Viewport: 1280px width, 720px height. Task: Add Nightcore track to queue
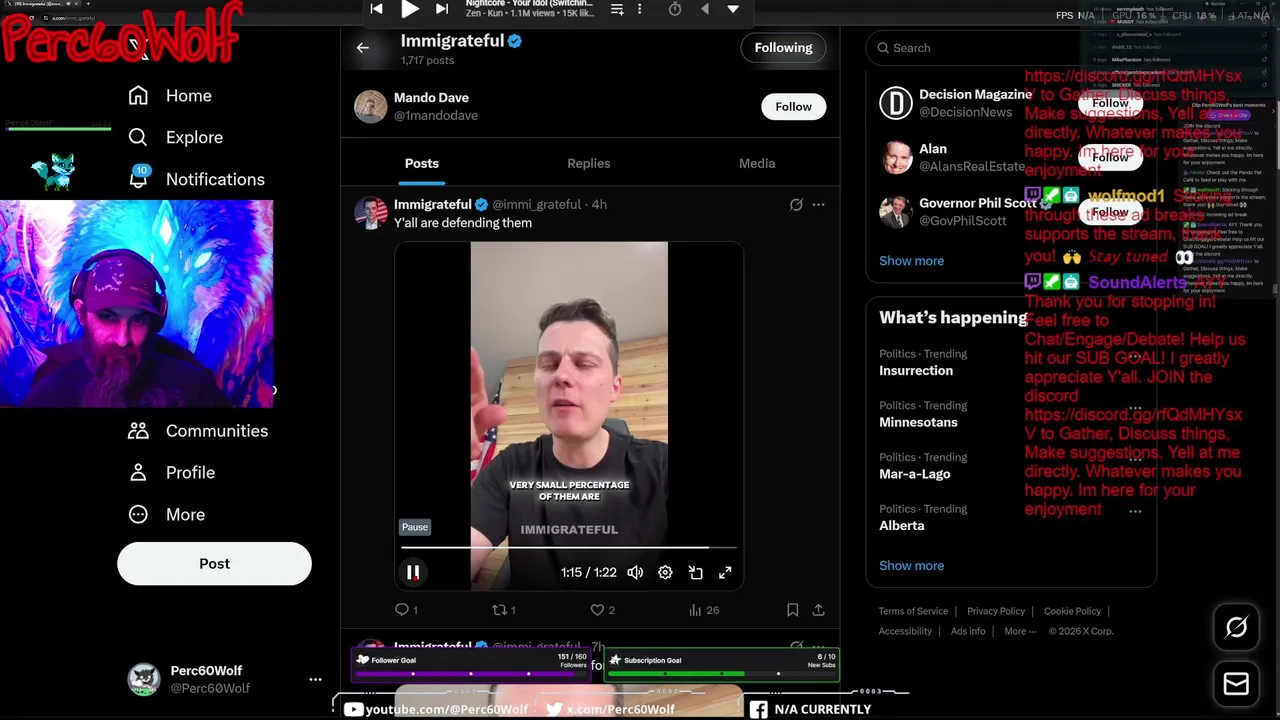coord(617,9)
